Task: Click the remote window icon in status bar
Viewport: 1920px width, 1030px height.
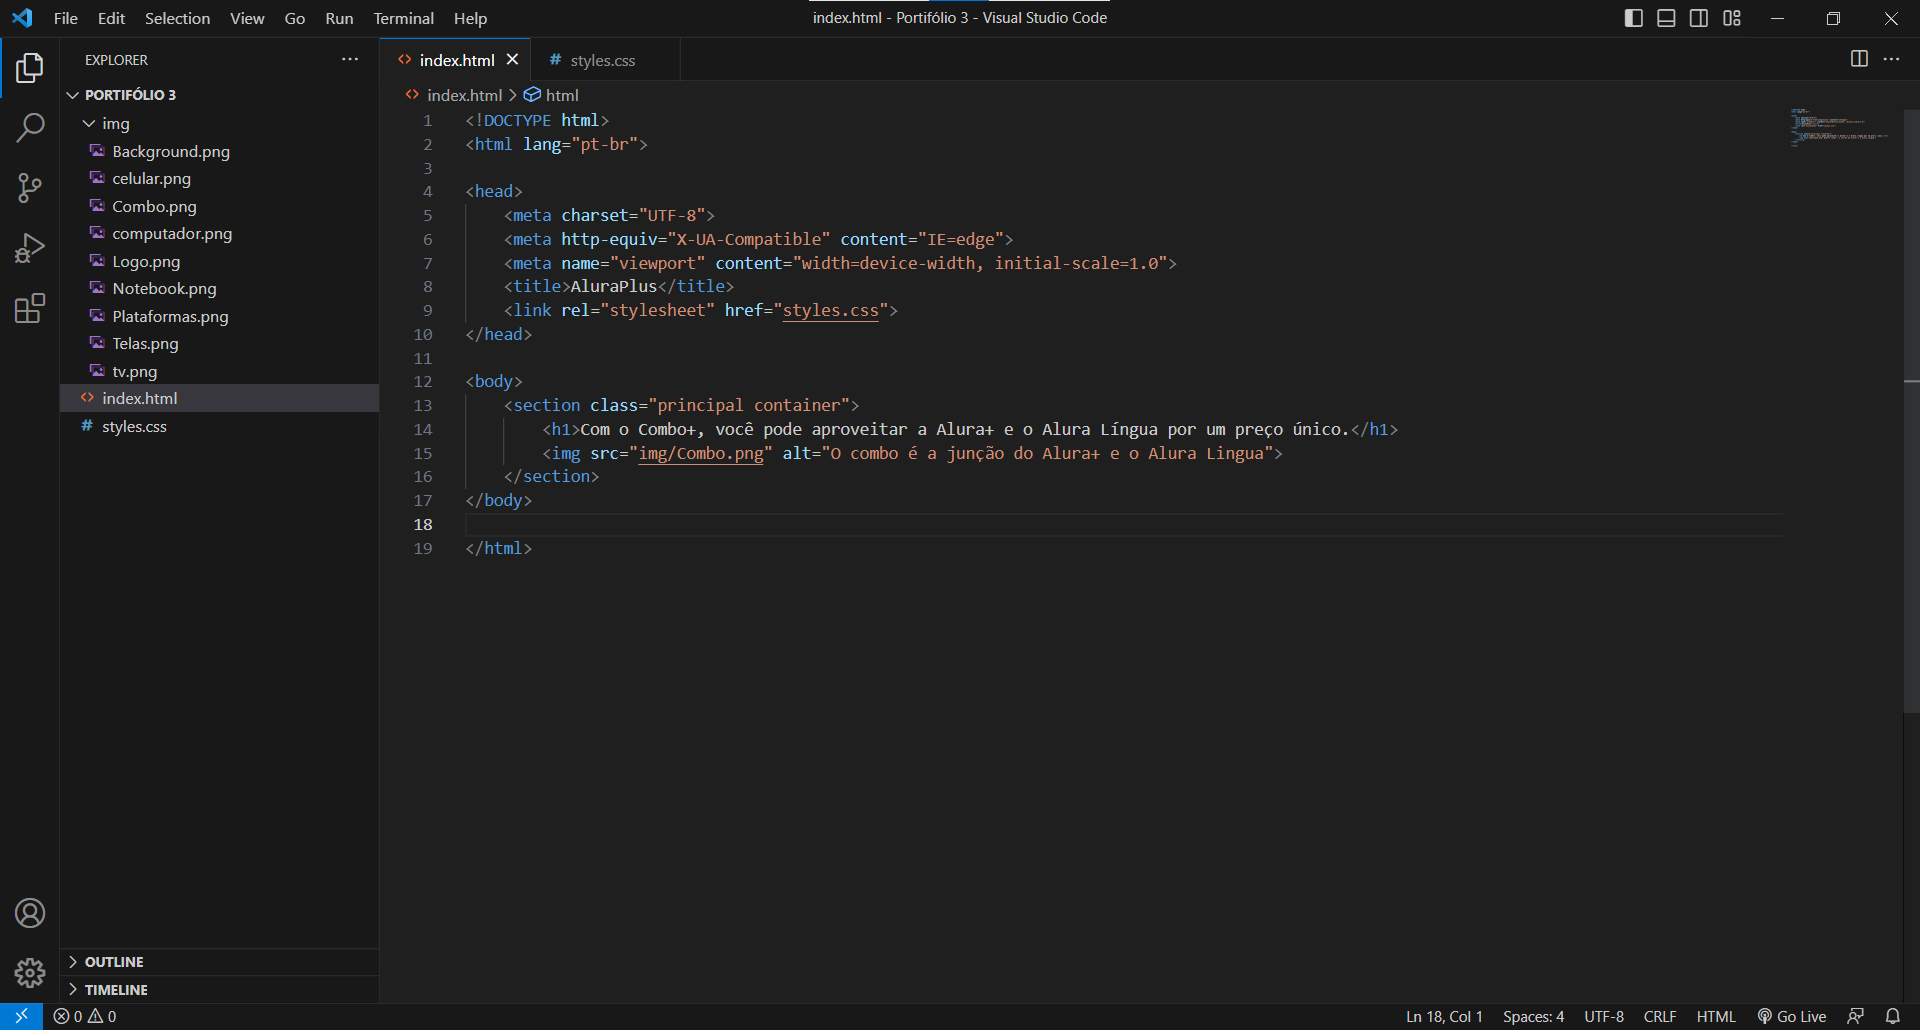Action: tap(21, 1016)
